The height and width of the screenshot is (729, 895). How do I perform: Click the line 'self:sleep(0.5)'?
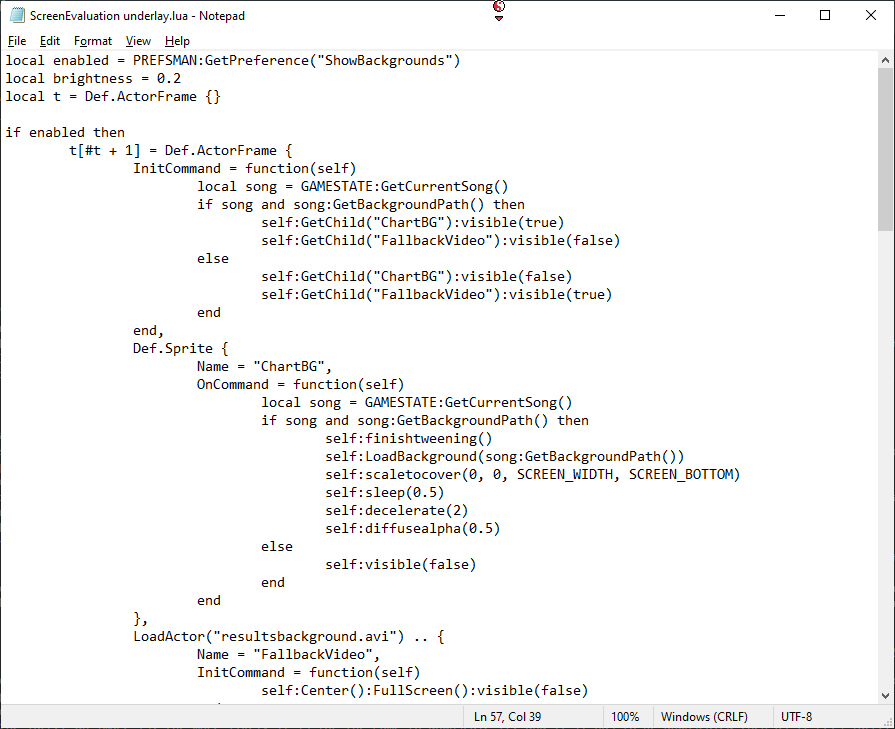(x=385, y=492)
